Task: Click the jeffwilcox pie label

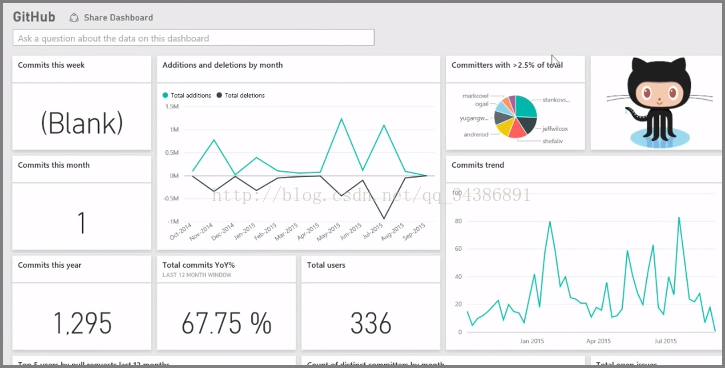Action: [x=555, y=129]
